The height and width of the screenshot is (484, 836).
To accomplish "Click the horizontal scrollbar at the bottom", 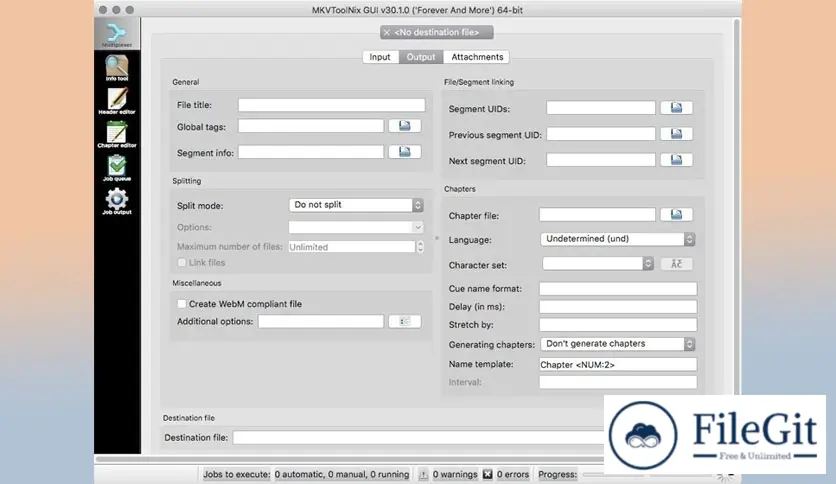I will [349, 458].
